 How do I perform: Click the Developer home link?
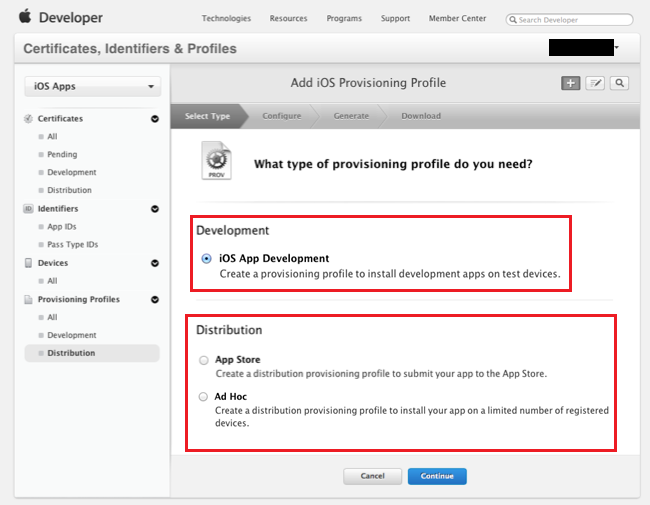pyautogui.click(x=70, y=17)
